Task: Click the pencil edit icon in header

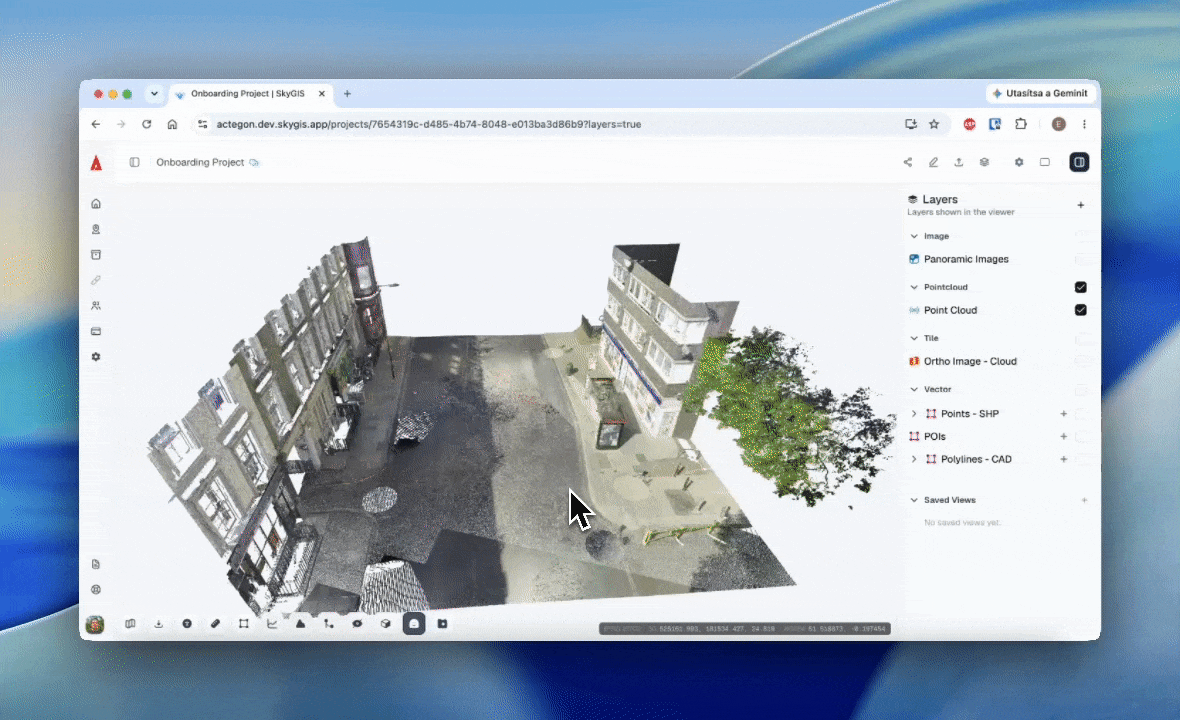Action: pyautogui.click(x=933, y=163)
